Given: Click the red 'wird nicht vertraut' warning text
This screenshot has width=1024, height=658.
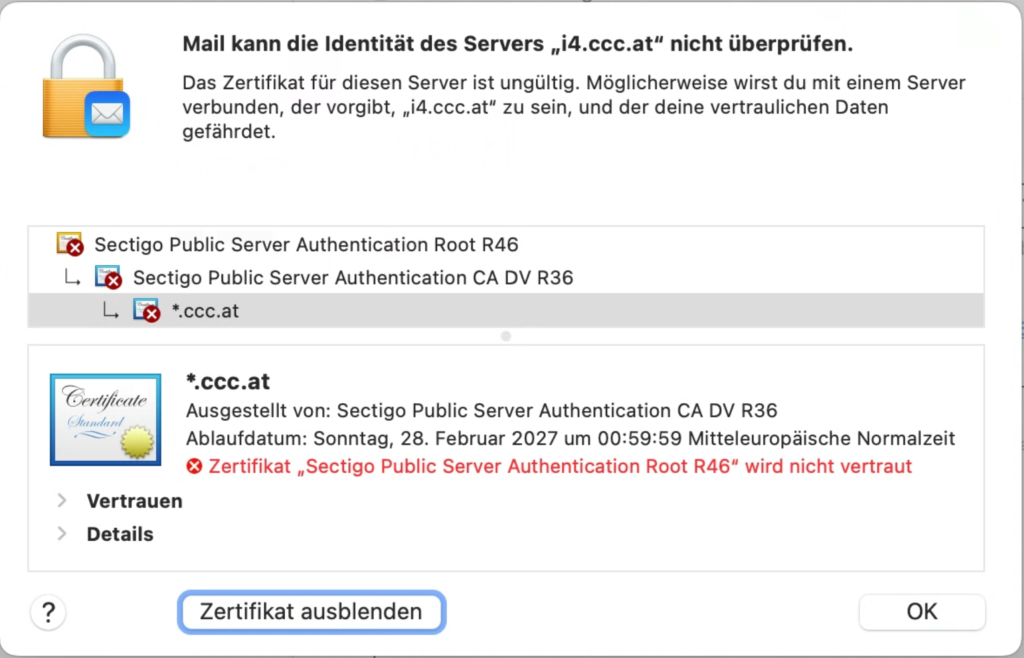Looking at the screenshot, I should [x=560, y=466].
